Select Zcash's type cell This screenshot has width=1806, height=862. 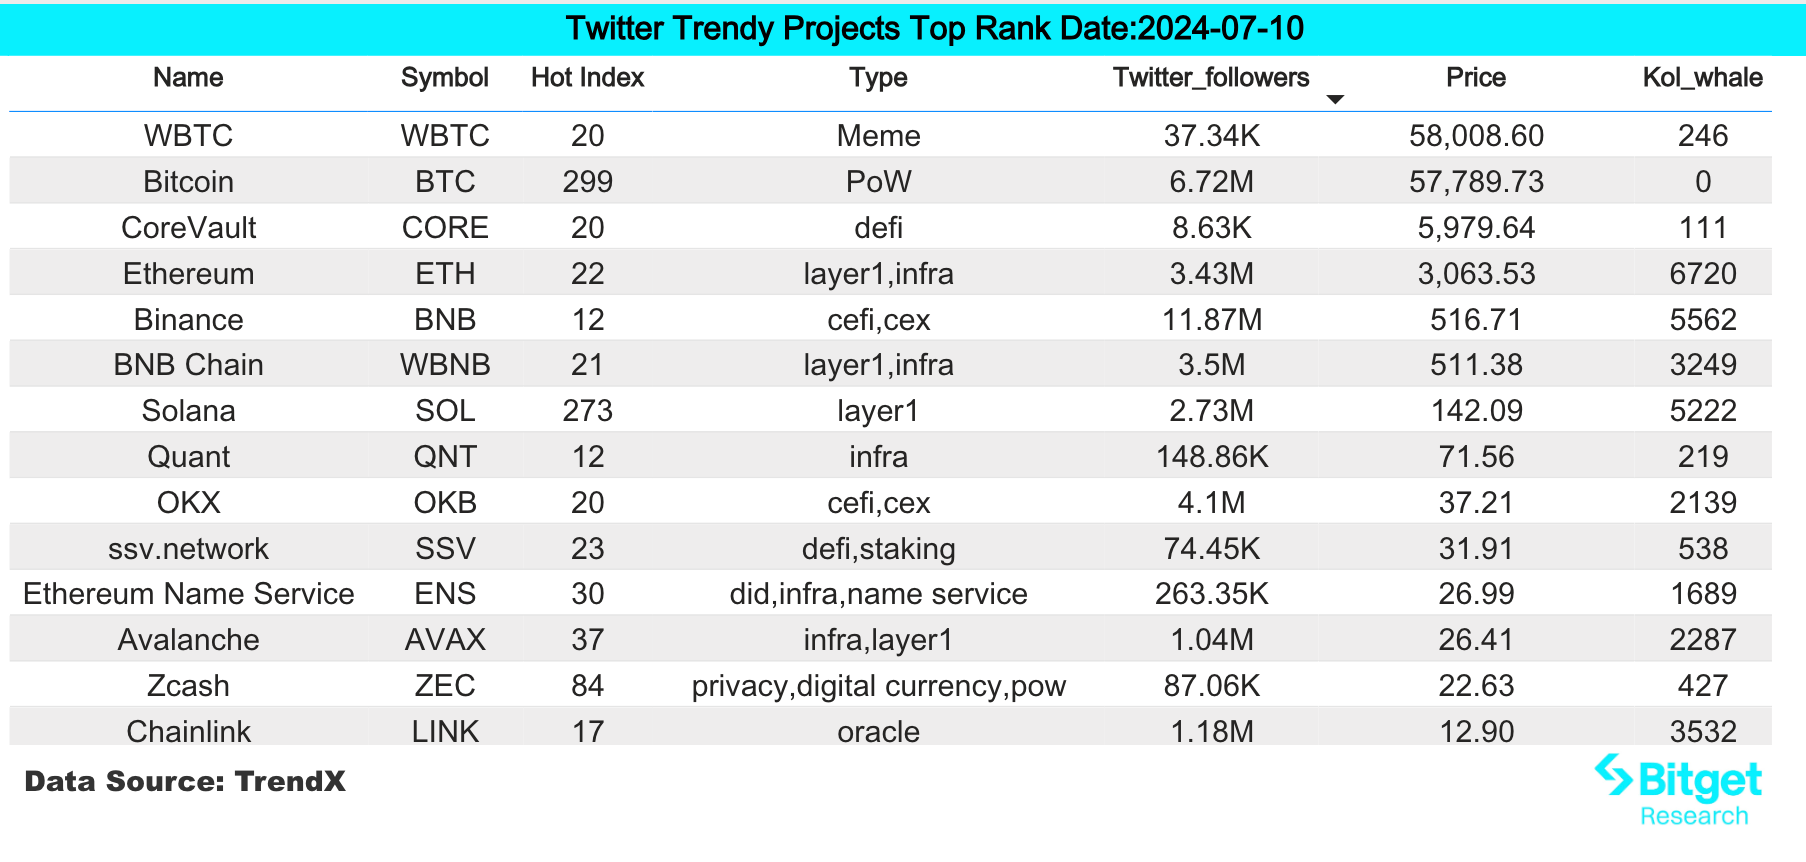[x=878, y=686]
